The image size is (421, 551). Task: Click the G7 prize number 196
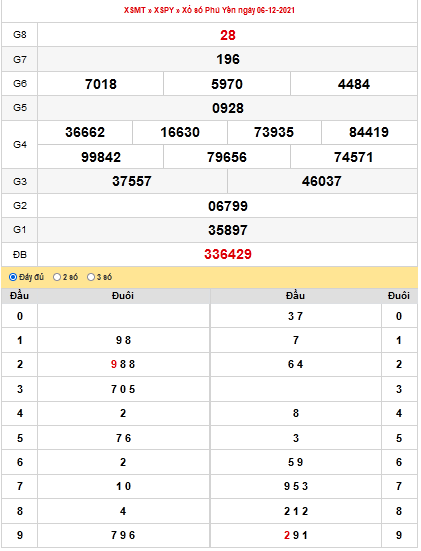tap(228, 59)
